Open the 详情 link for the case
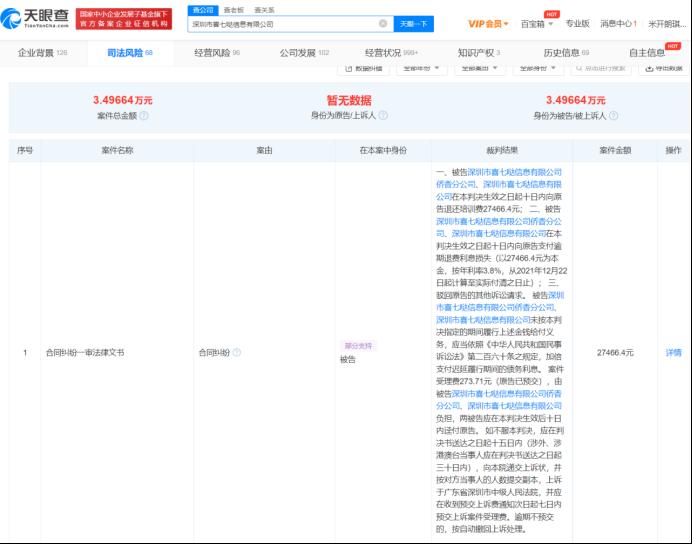Screen dimensions: 692x544 pyautogui.click(x=673, y=353)
